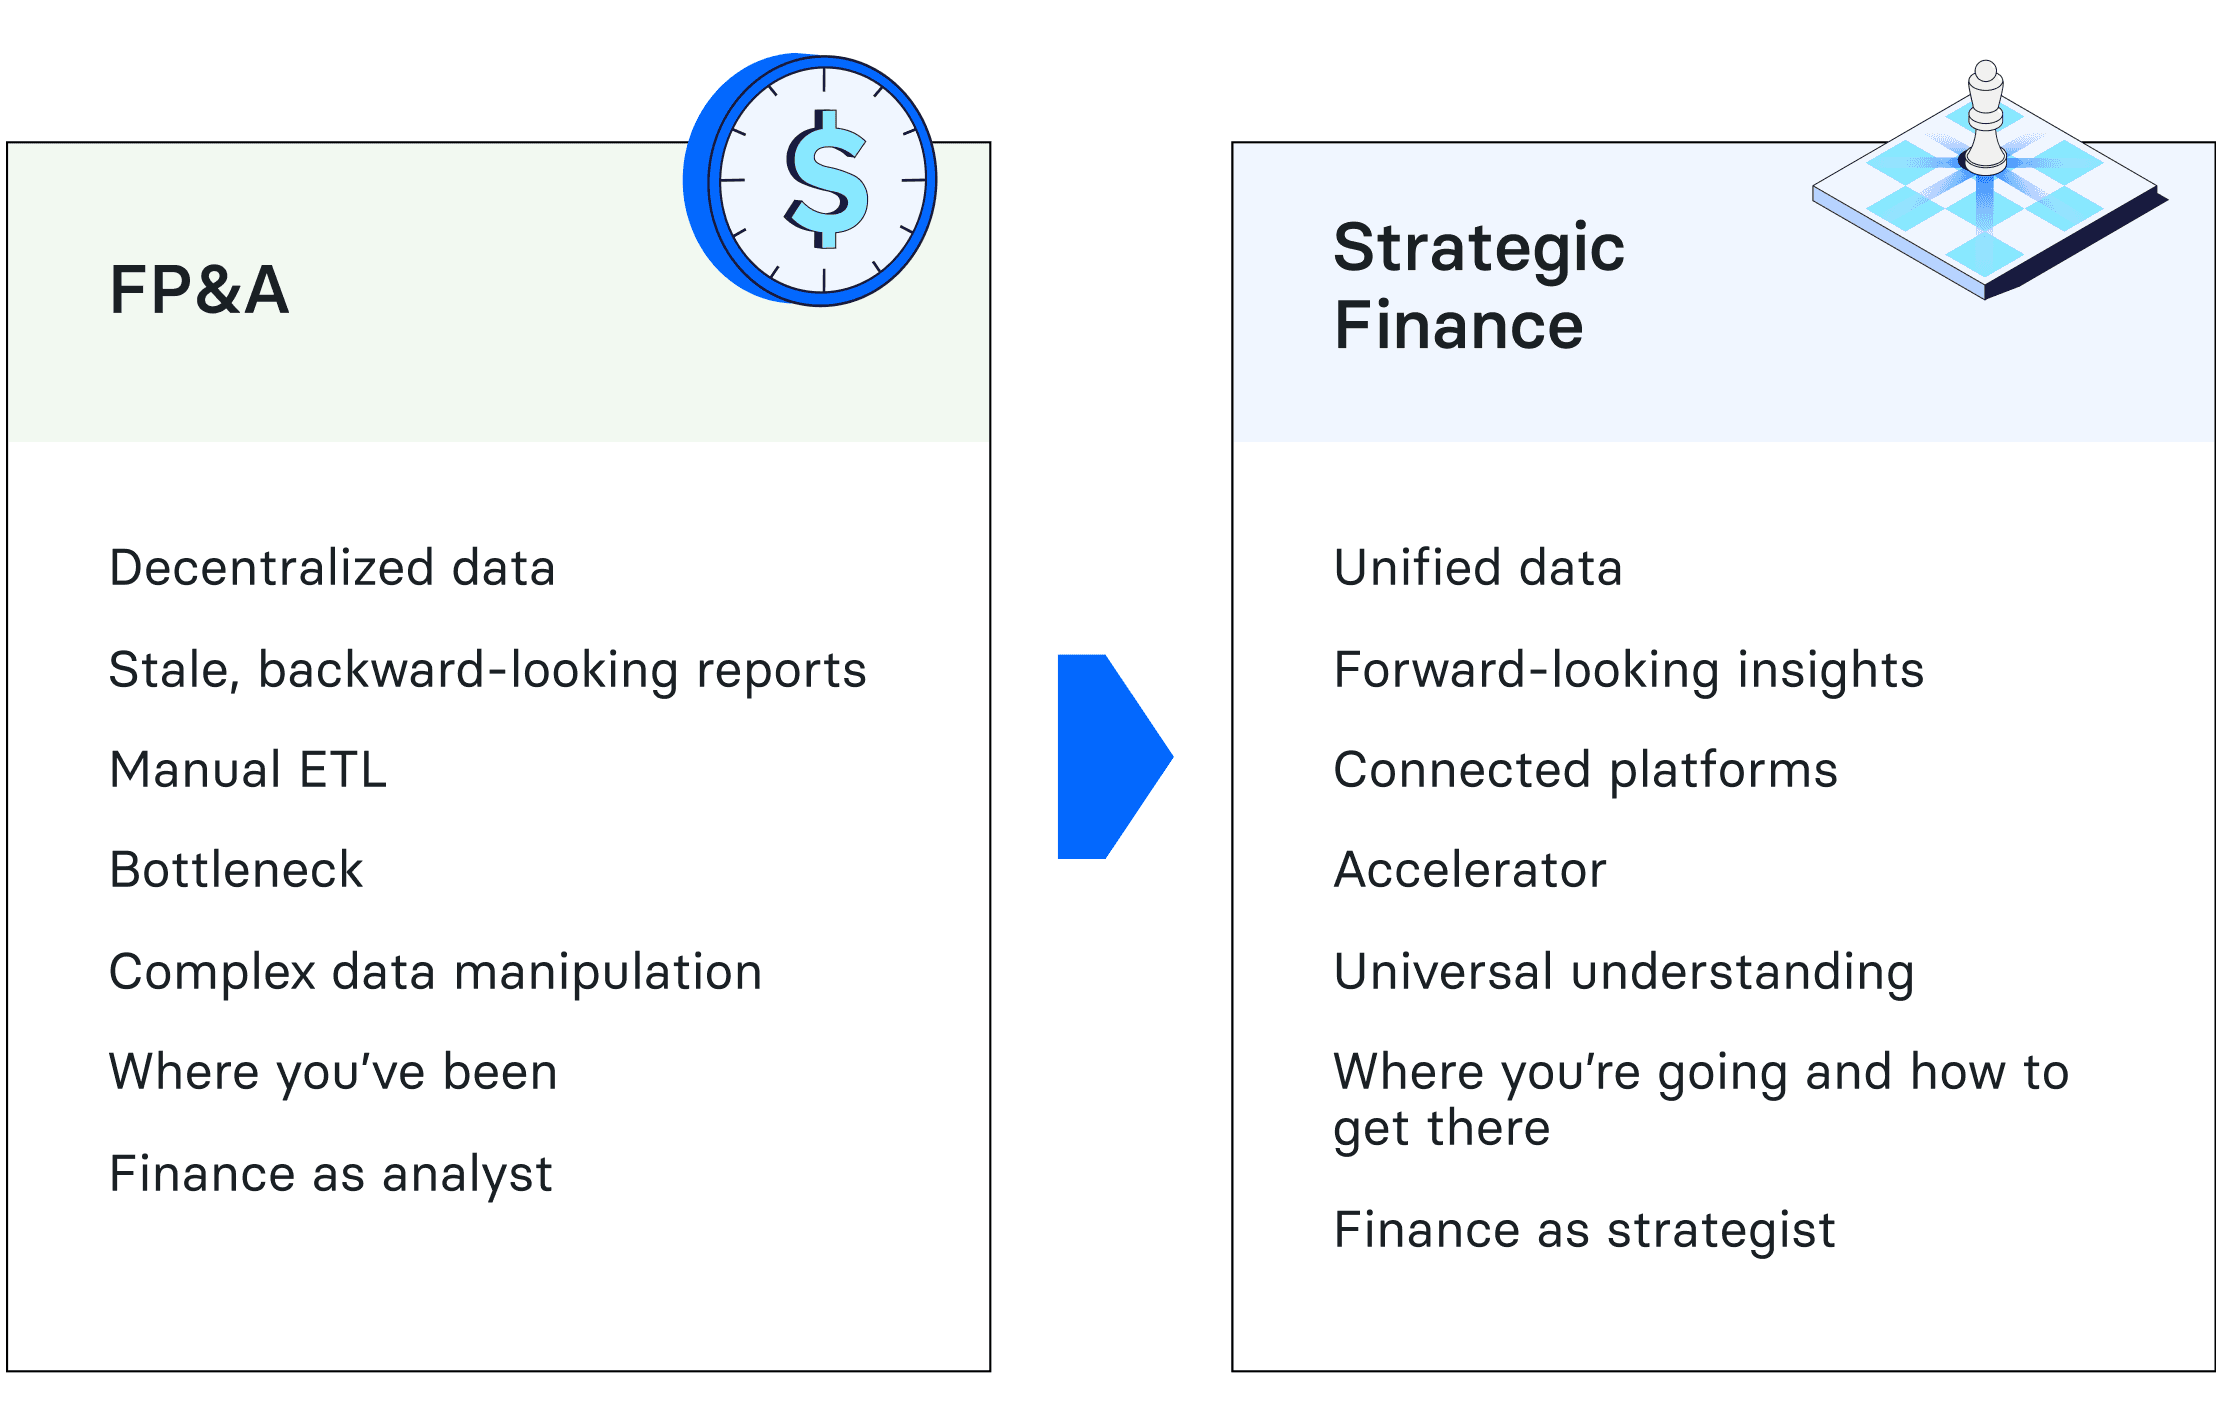
Task: Click Finance as analyst text
Action: [330, 1175]
